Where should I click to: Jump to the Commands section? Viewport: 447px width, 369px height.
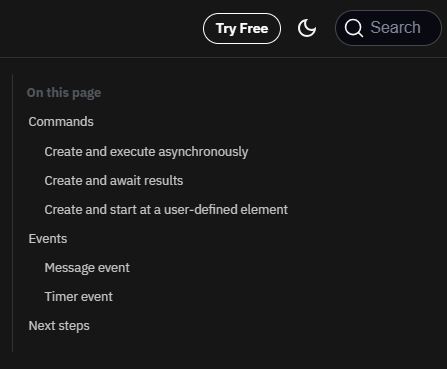click(x=61, y=122)
